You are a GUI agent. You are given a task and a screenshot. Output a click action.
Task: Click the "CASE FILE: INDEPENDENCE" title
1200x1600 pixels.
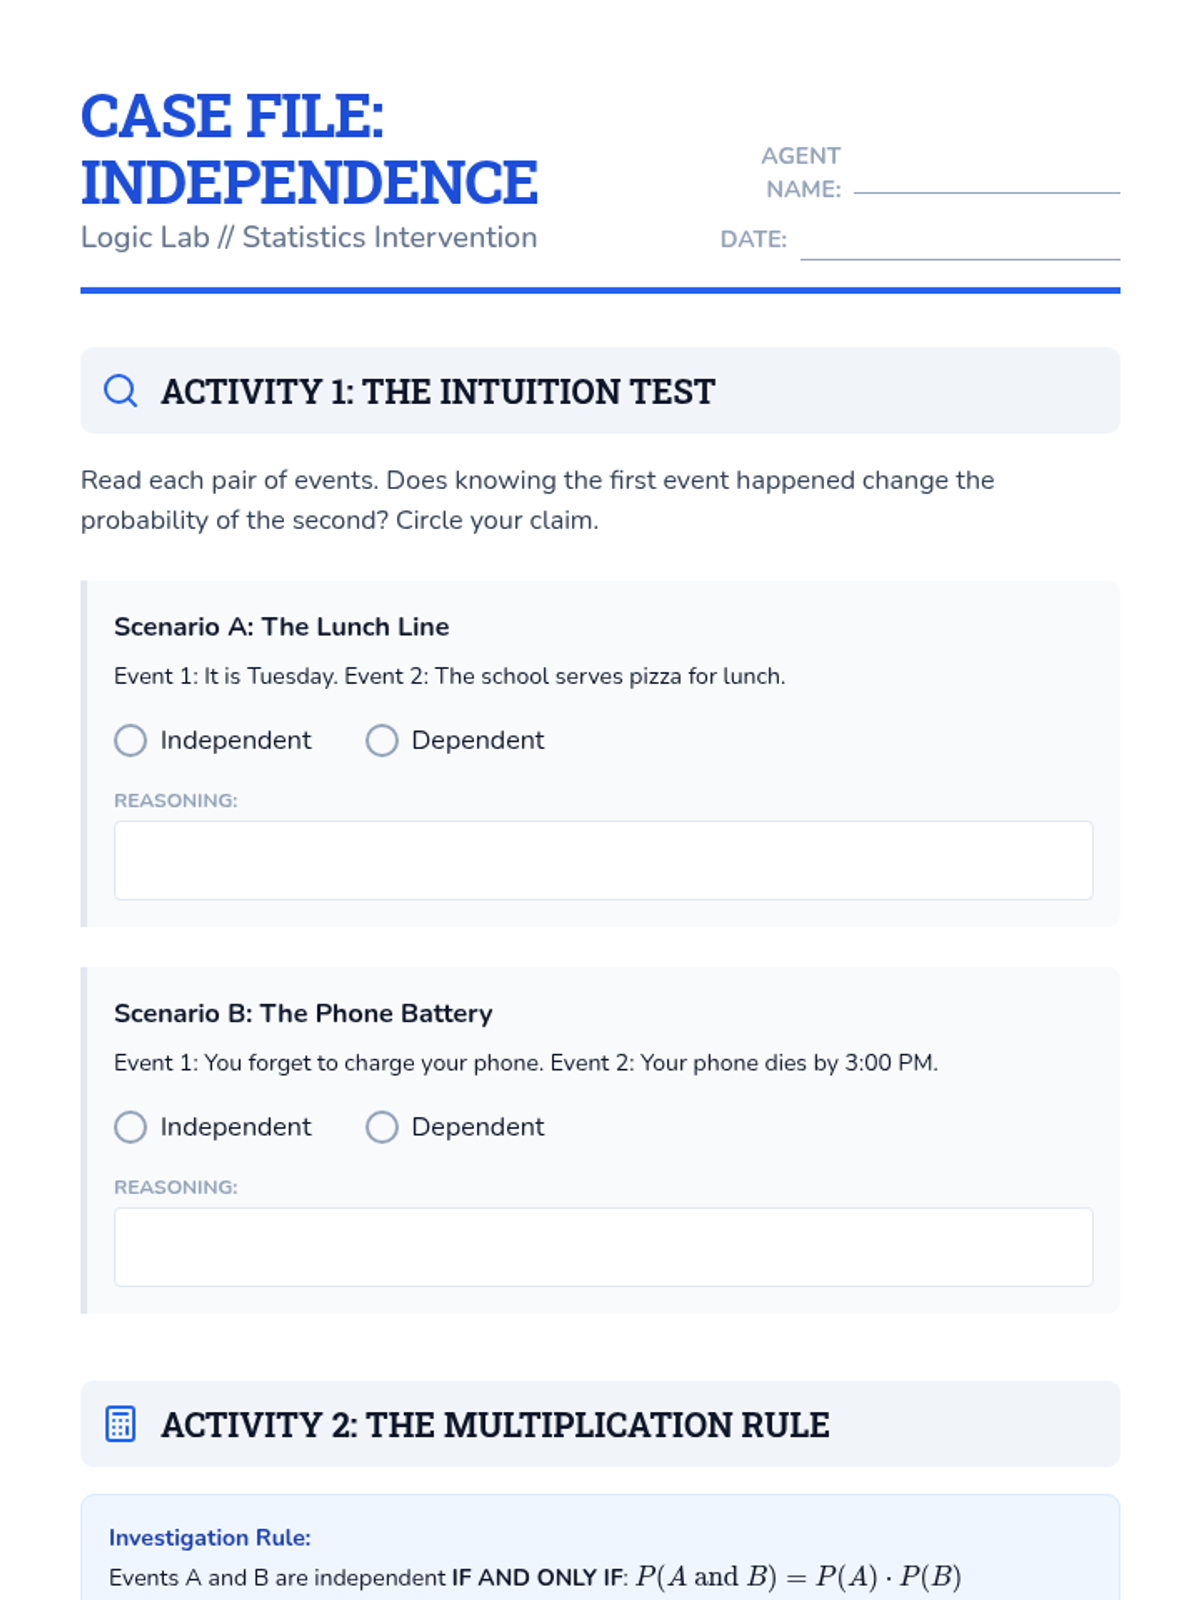[x=309, y=149]
